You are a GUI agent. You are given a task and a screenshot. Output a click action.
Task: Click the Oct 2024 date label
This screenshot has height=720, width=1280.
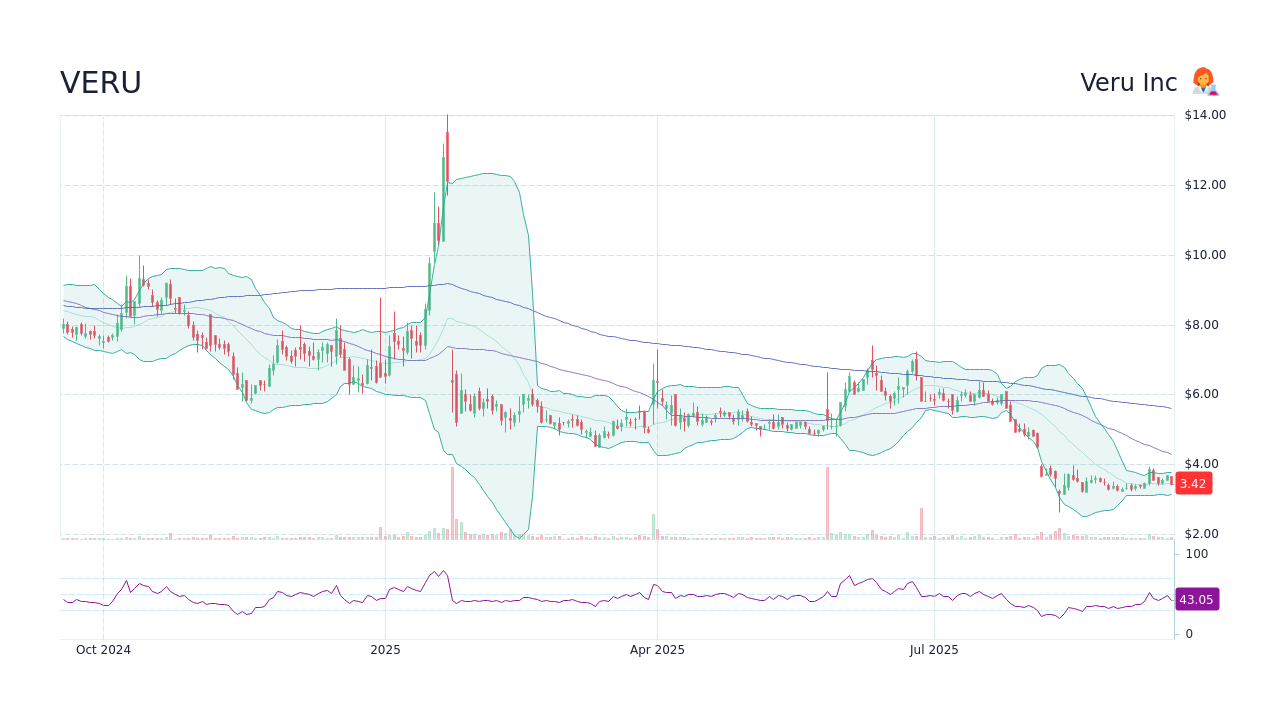[x=103, y=649]
